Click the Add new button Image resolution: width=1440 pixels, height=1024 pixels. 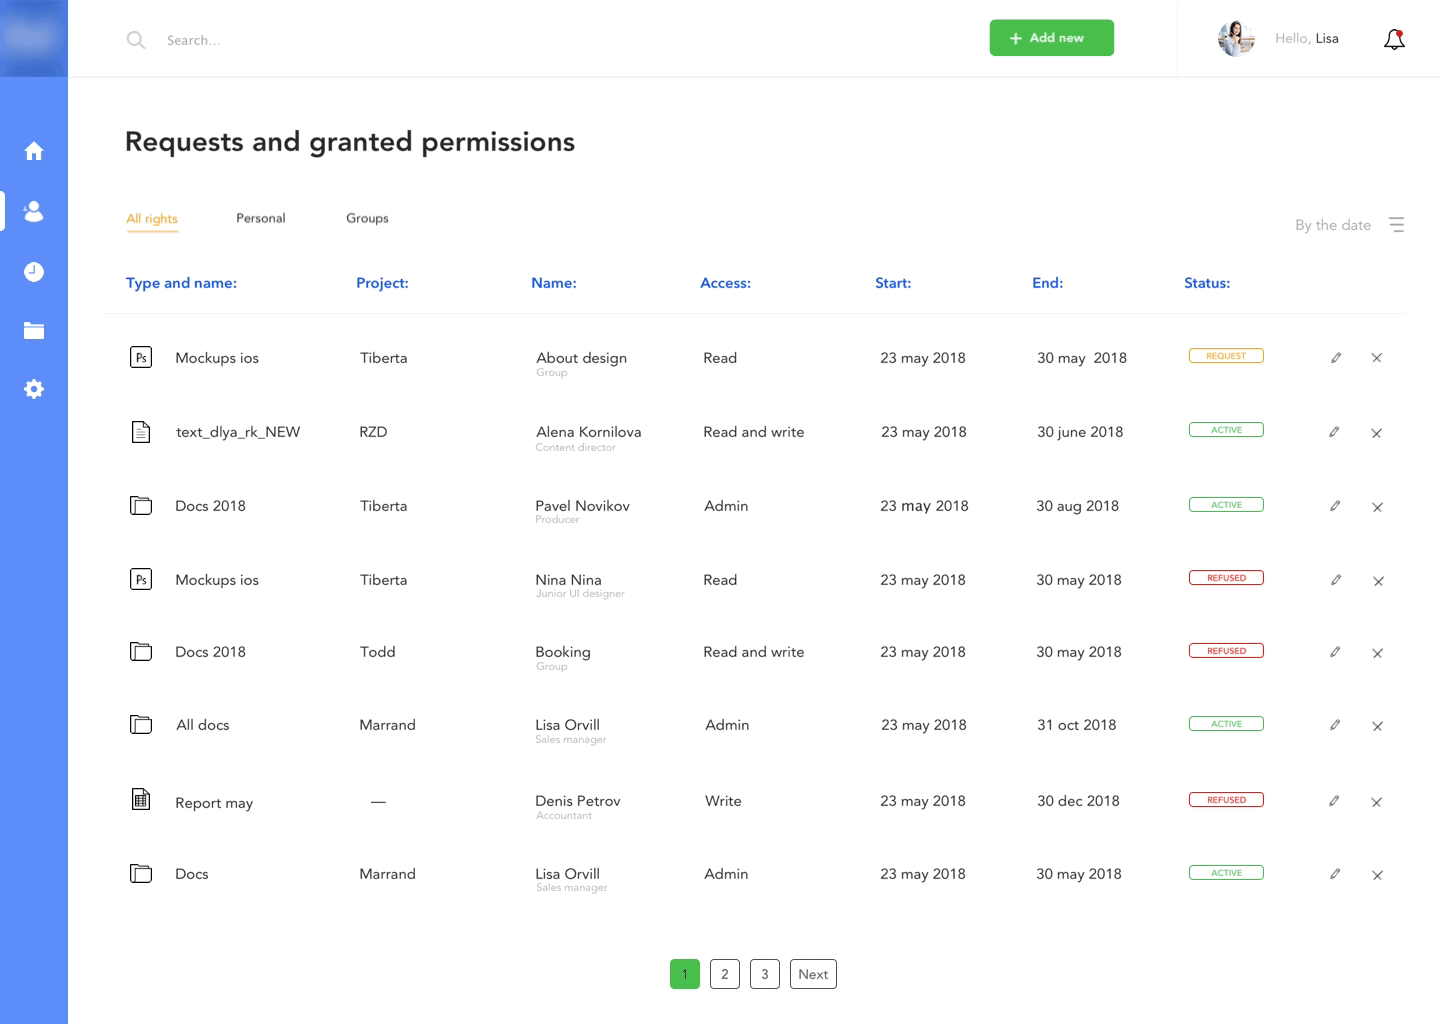[1051, 38]
